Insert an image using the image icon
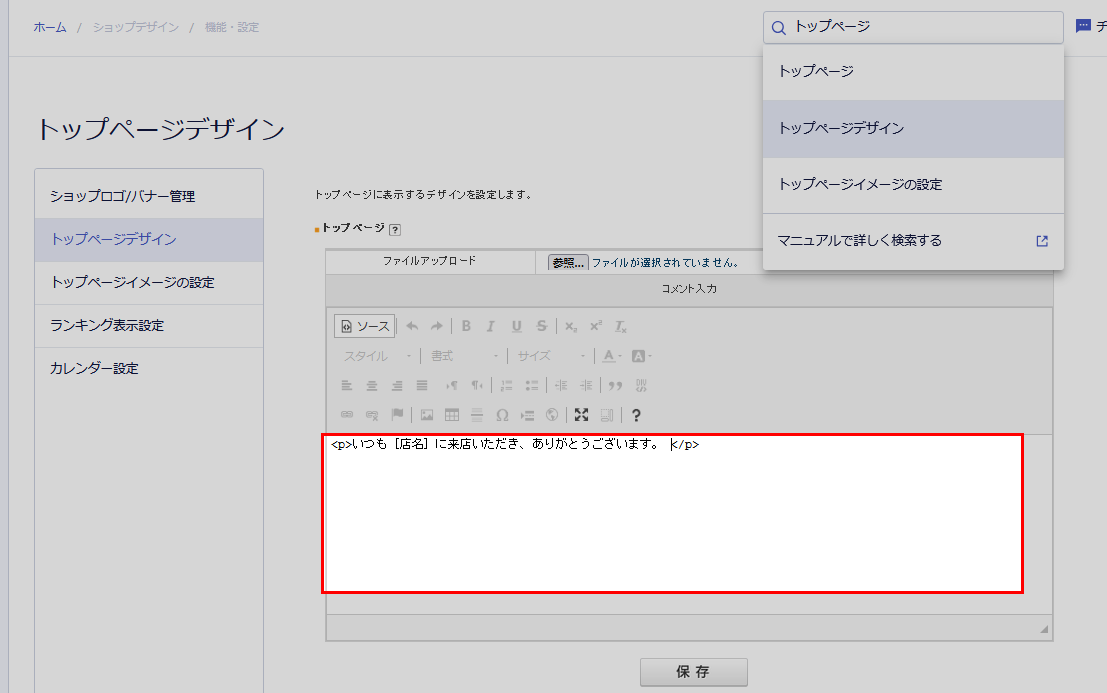This screenshot has width=1107, height=693. click(426, 415)
